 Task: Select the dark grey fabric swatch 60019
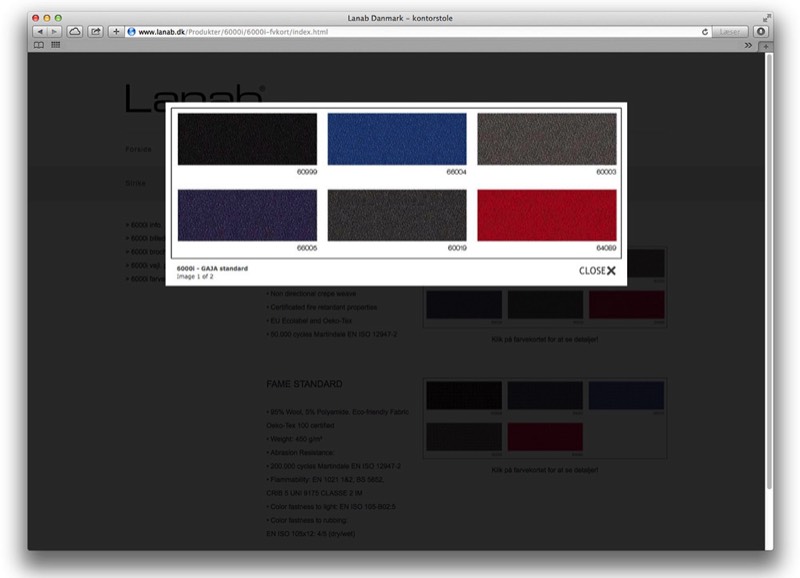[397, 215]
